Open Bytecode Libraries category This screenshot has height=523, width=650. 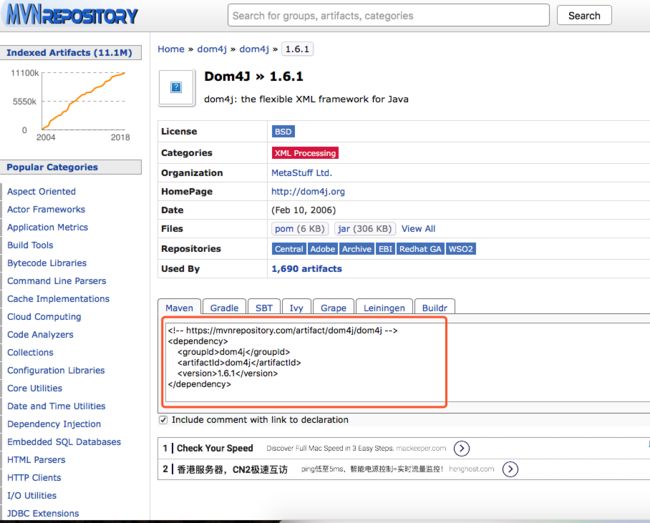pos(47,263)
